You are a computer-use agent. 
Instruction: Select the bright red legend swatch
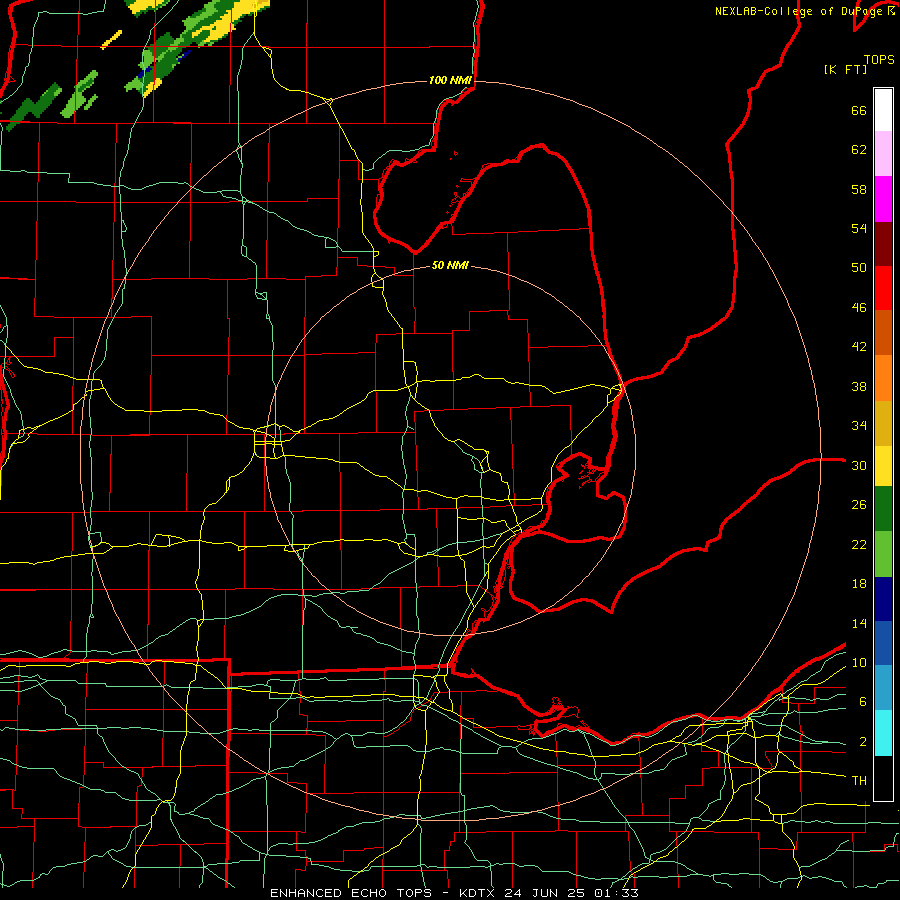[883, 288]
